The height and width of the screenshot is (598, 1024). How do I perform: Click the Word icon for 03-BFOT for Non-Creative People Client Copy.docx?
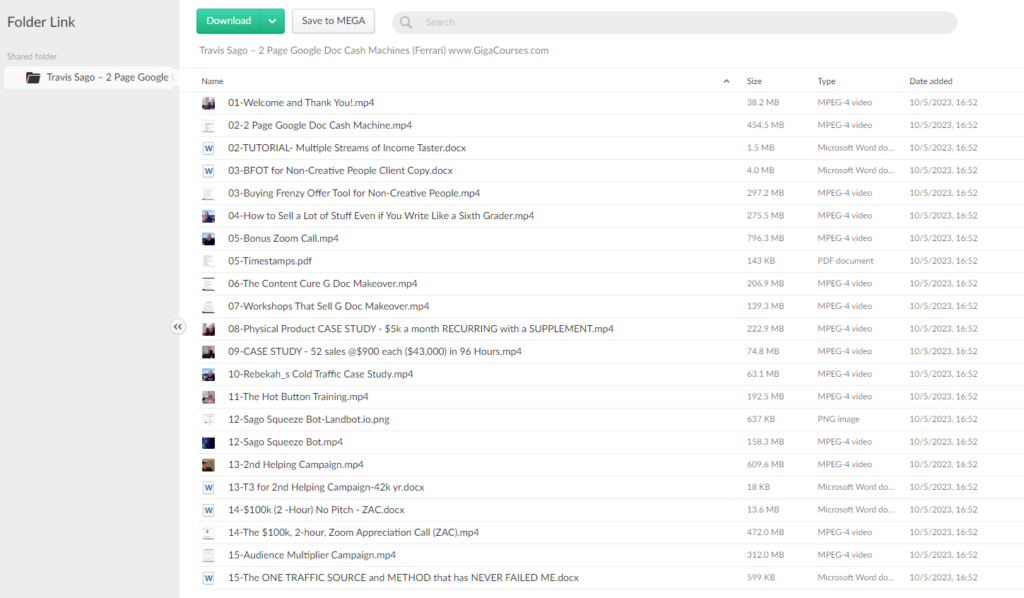point(209,170)
